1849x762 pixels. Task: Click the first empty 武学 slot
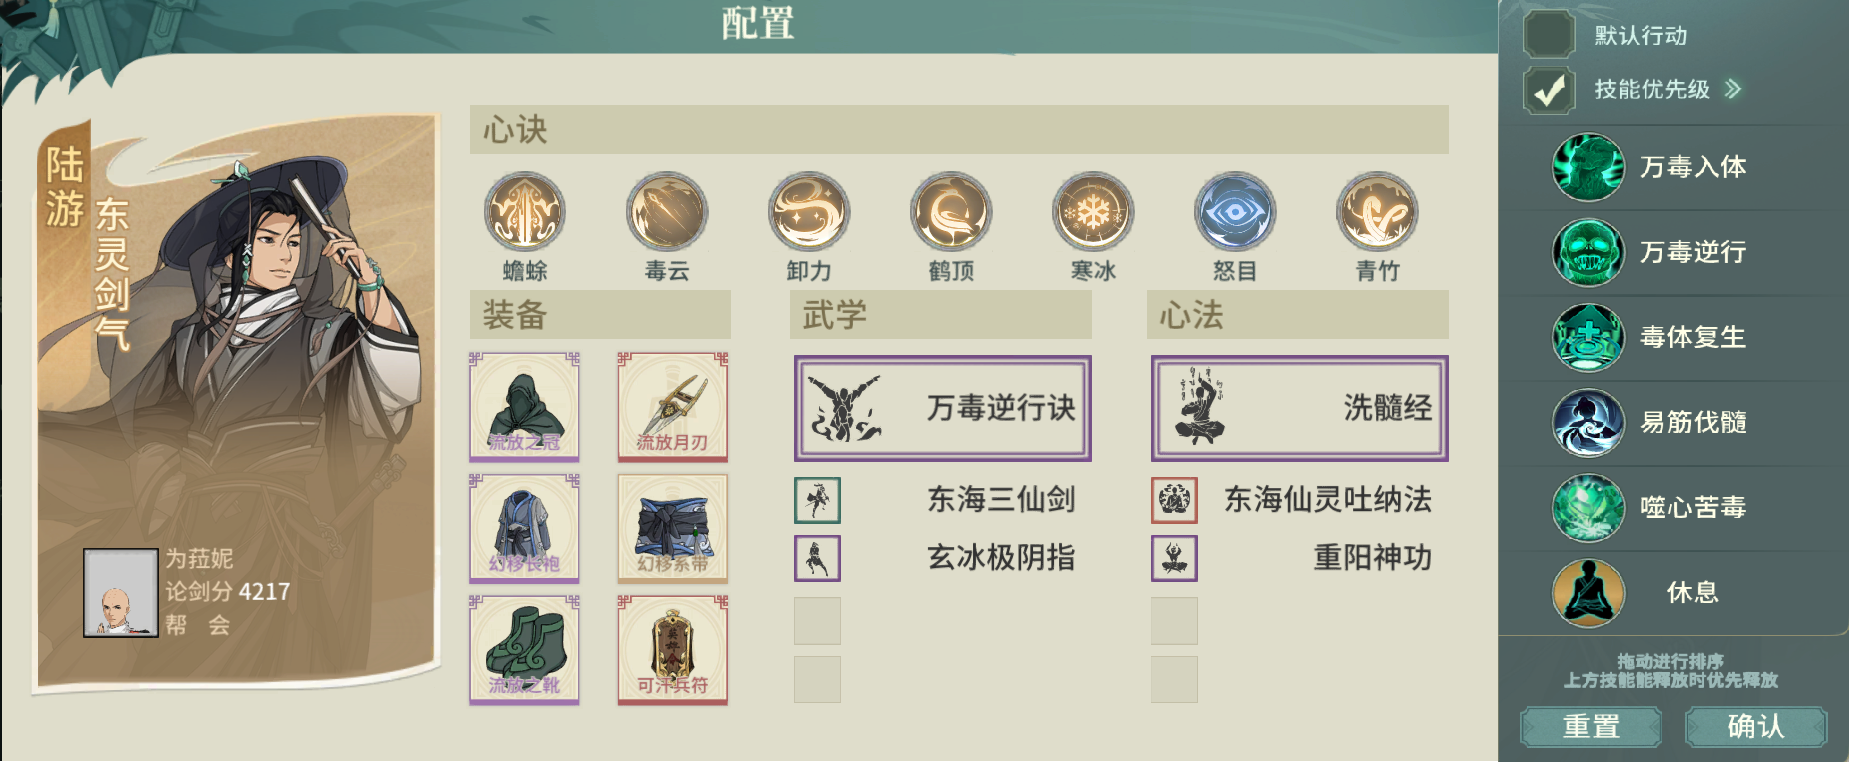click(817, 621)
